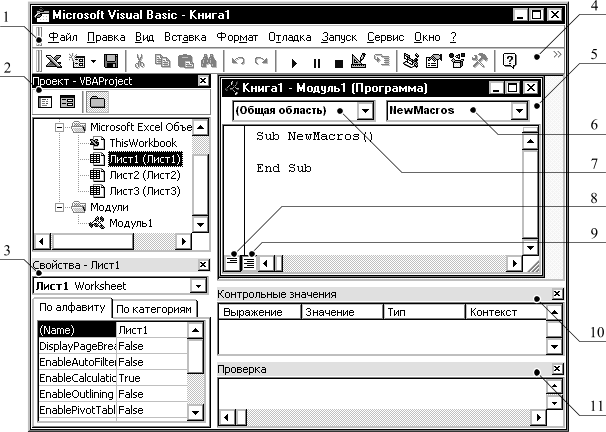Switch to По категориям tab
The height and width of the screenshot is (432, 606).
(x=154, y=309)
